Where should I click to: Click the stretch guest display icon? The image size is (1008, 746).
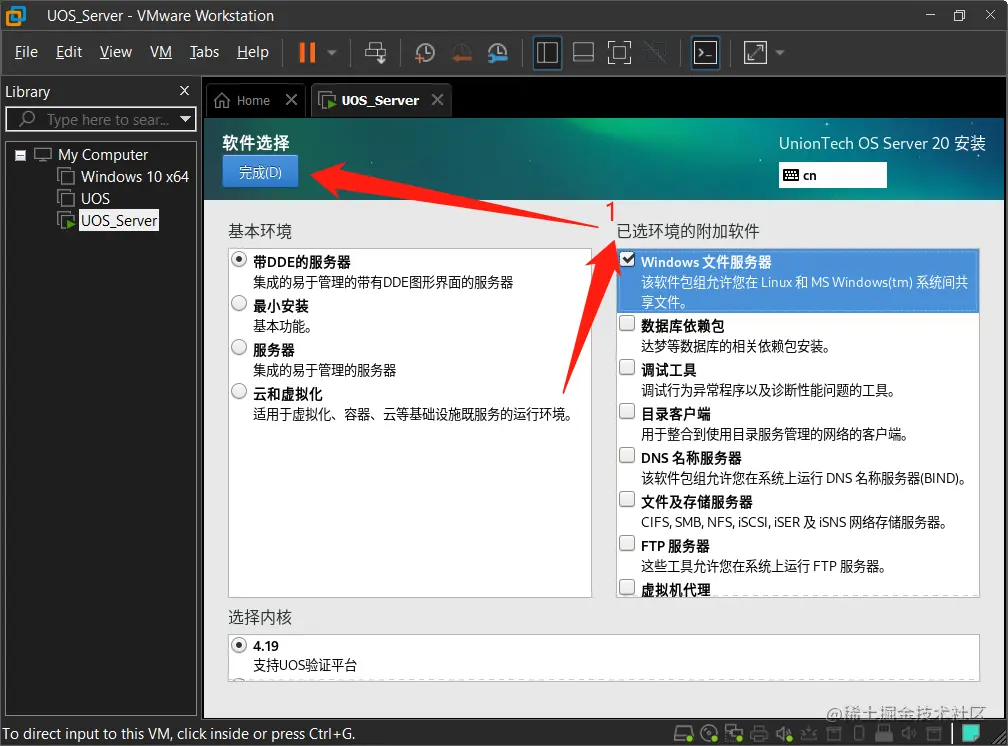755,53
